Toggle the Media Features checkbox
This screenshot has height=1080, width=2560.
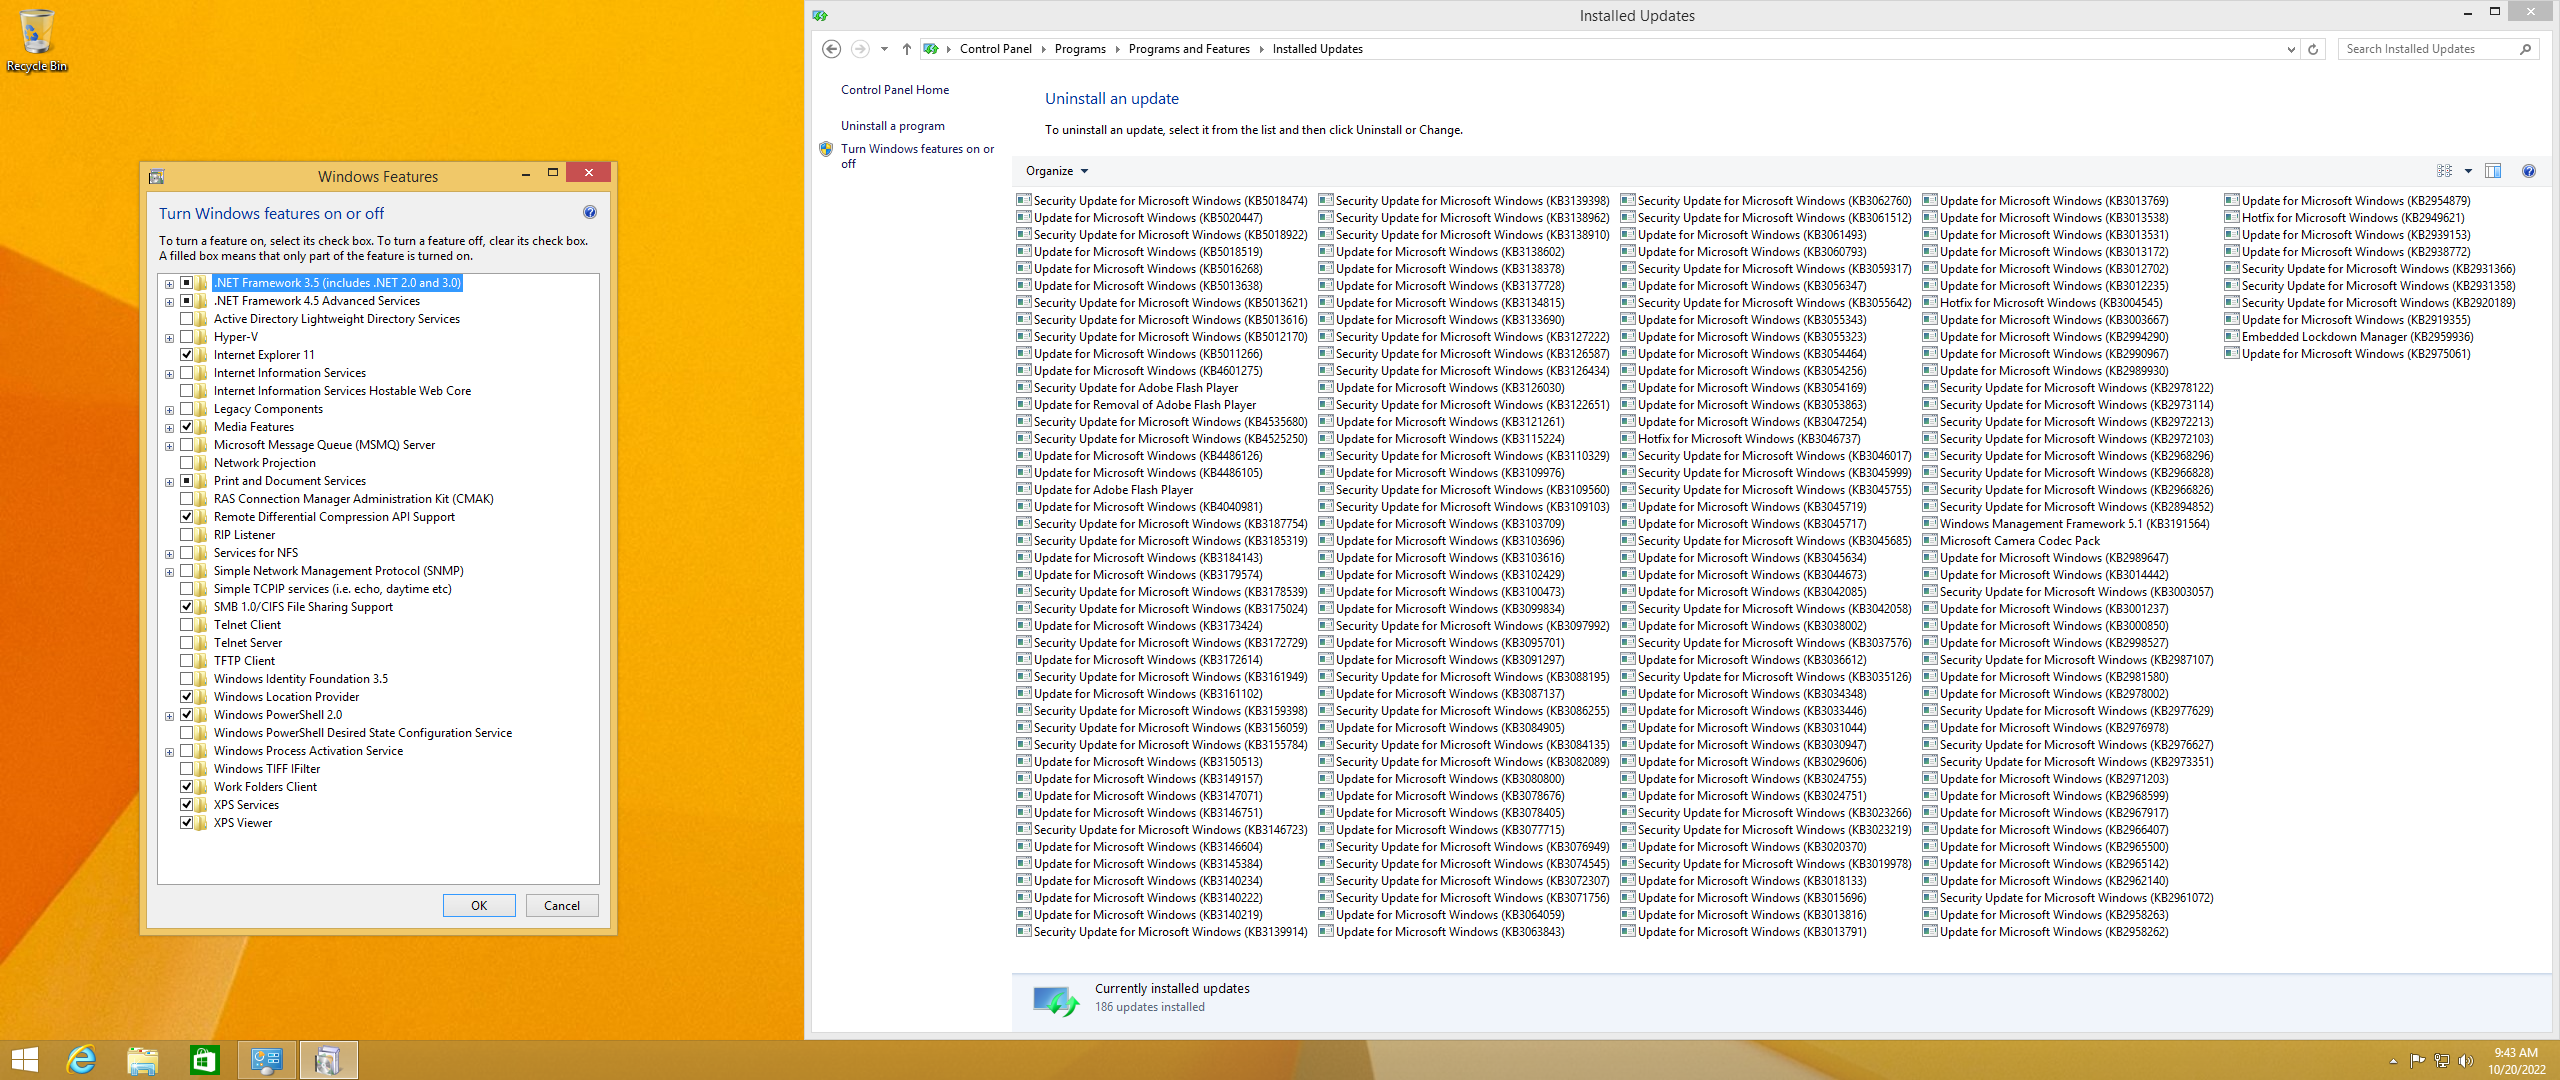(x=187, y=427)
